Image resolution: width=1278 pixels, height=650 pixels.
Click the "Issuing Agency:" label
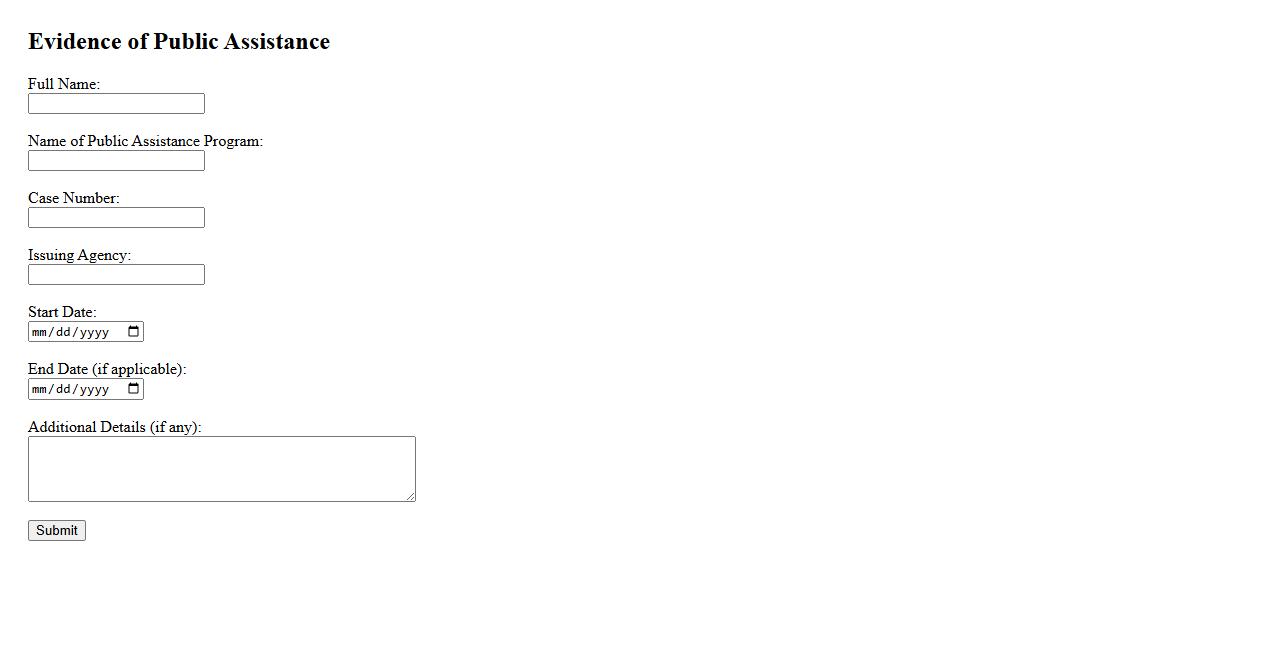[x=79, y=255]
